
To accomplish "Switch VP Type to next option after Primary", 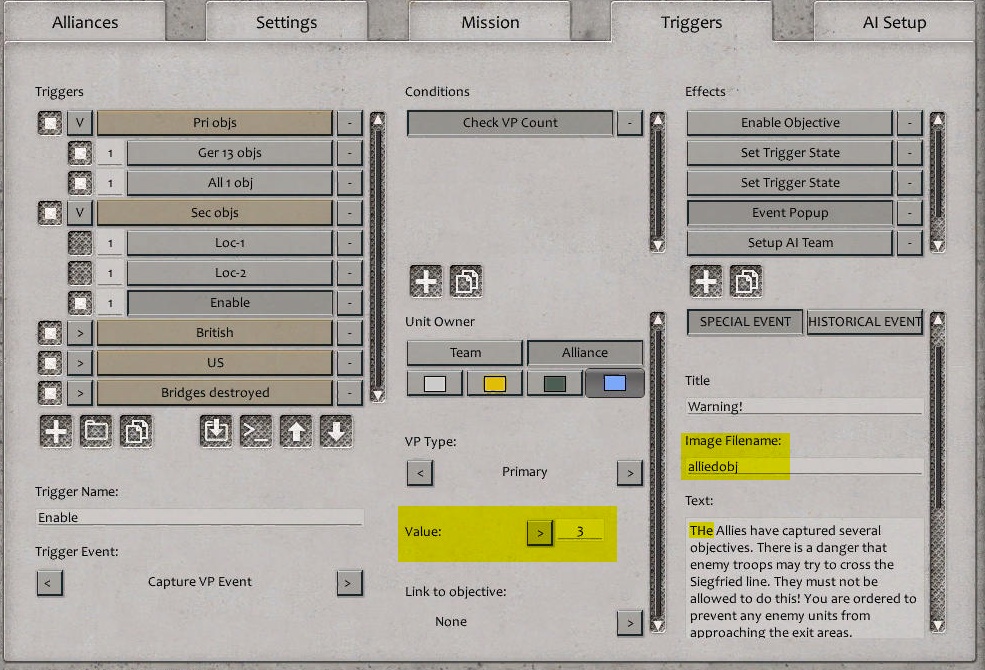I will [x=629, y=473].
